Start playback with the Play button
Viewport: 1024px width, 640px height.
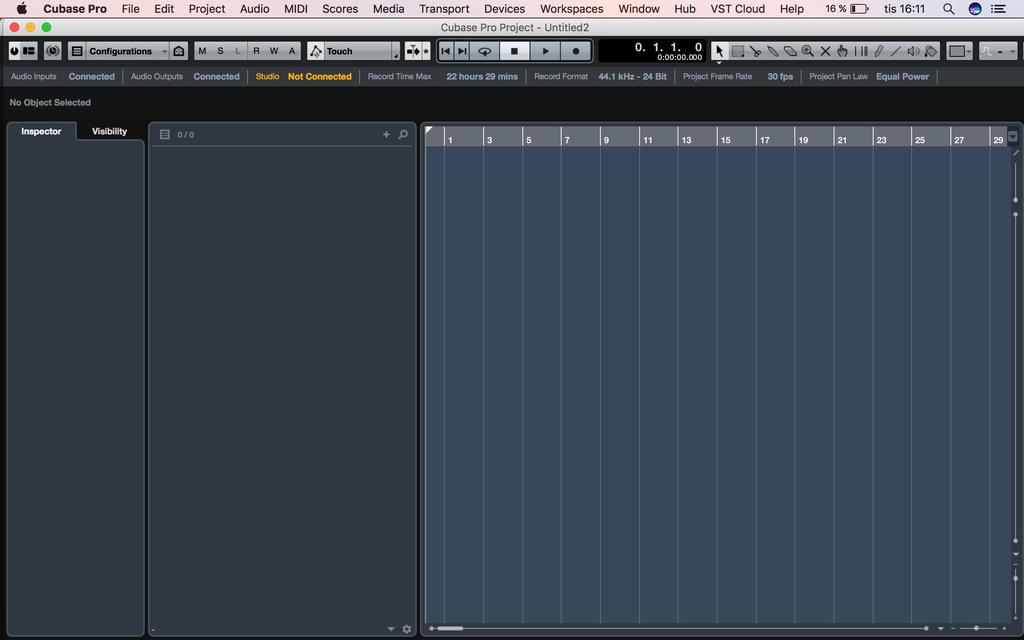(545, 51)
